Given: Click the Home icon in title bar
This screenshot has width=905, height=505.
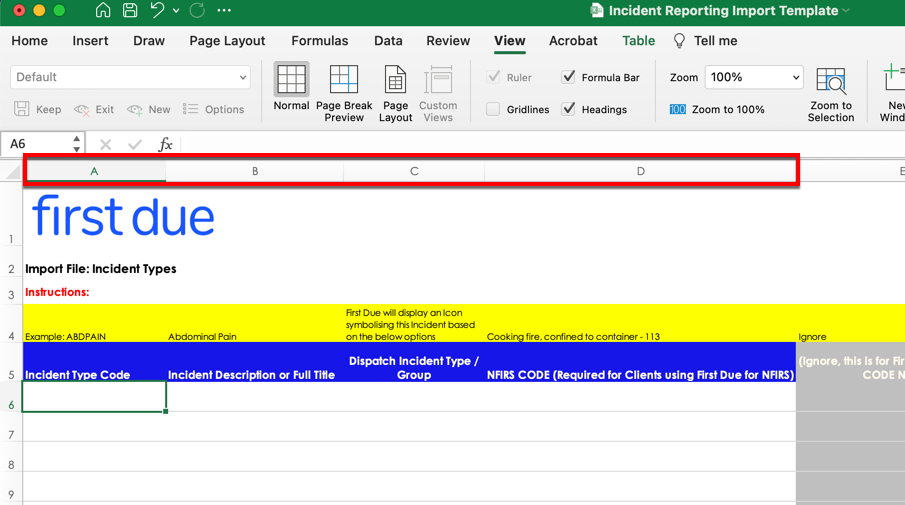Looking at the screenshot, I should pos(103,10).
